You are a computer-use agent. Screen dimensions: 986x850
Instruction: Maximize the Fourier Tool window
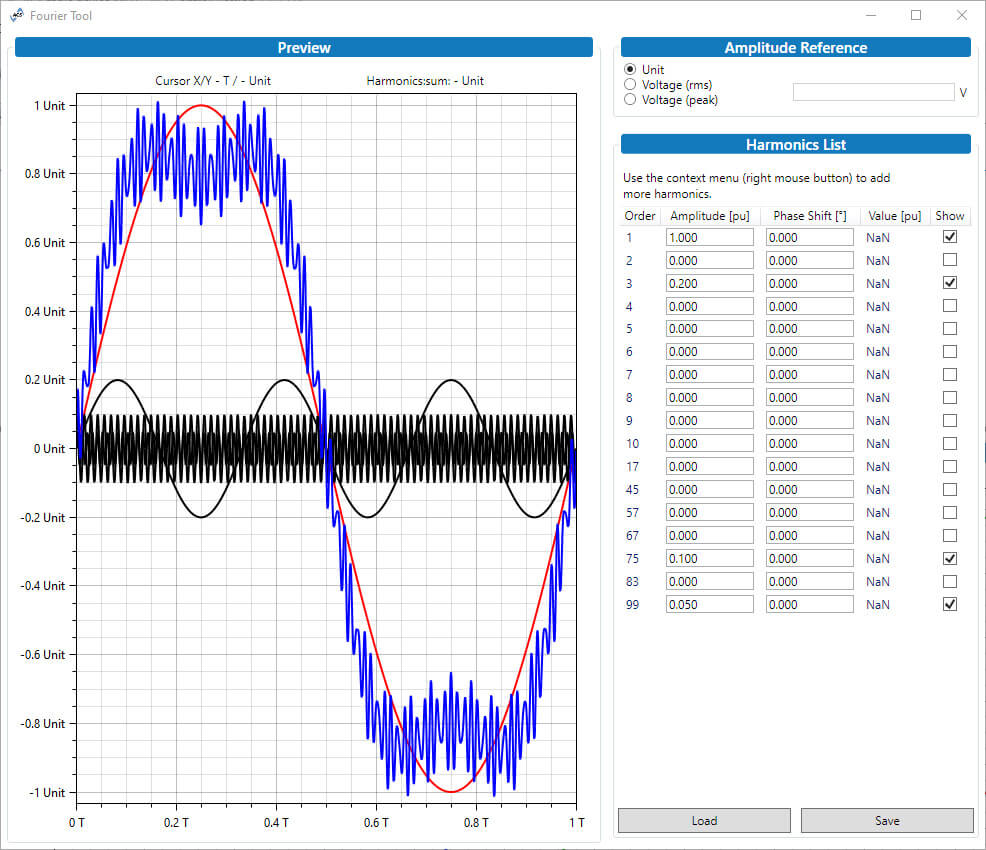[x=916, y=15]
